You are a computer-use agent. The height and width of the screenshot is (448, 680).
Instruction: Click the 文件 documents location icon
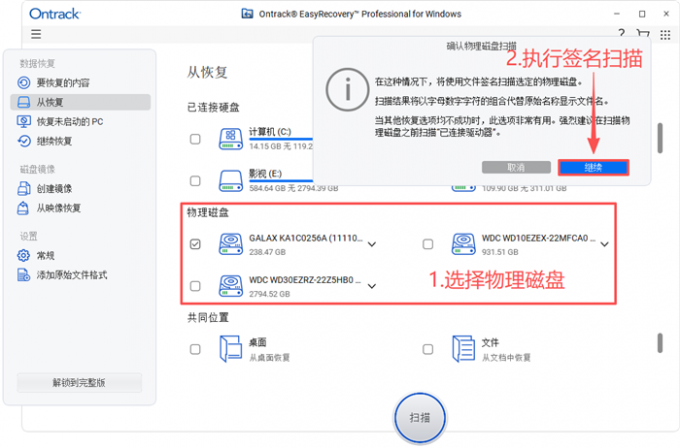tap(463, 349)
